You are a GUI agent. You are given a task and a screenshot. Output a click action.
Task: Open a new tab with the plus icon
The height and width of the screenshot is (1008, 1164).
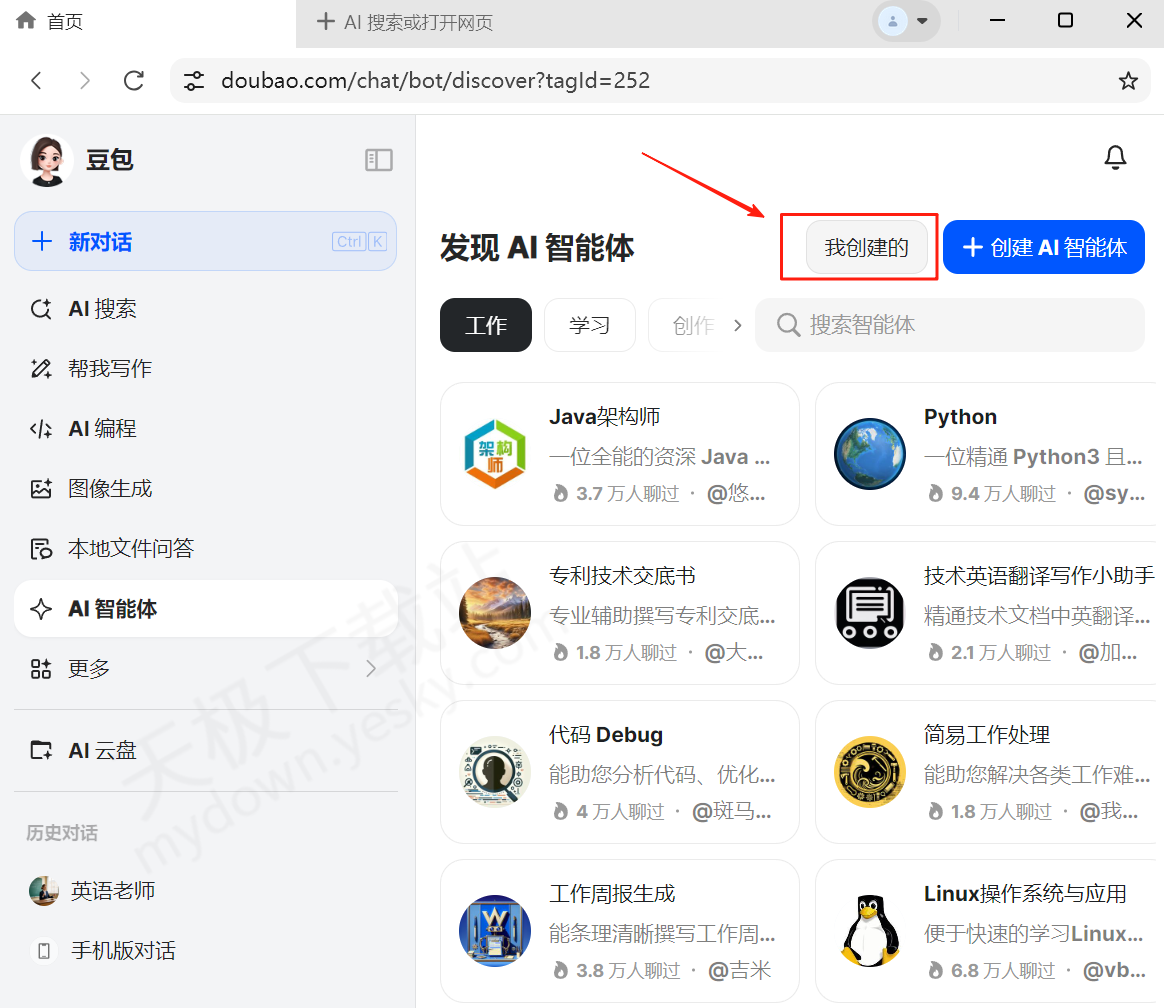point(325,22)
